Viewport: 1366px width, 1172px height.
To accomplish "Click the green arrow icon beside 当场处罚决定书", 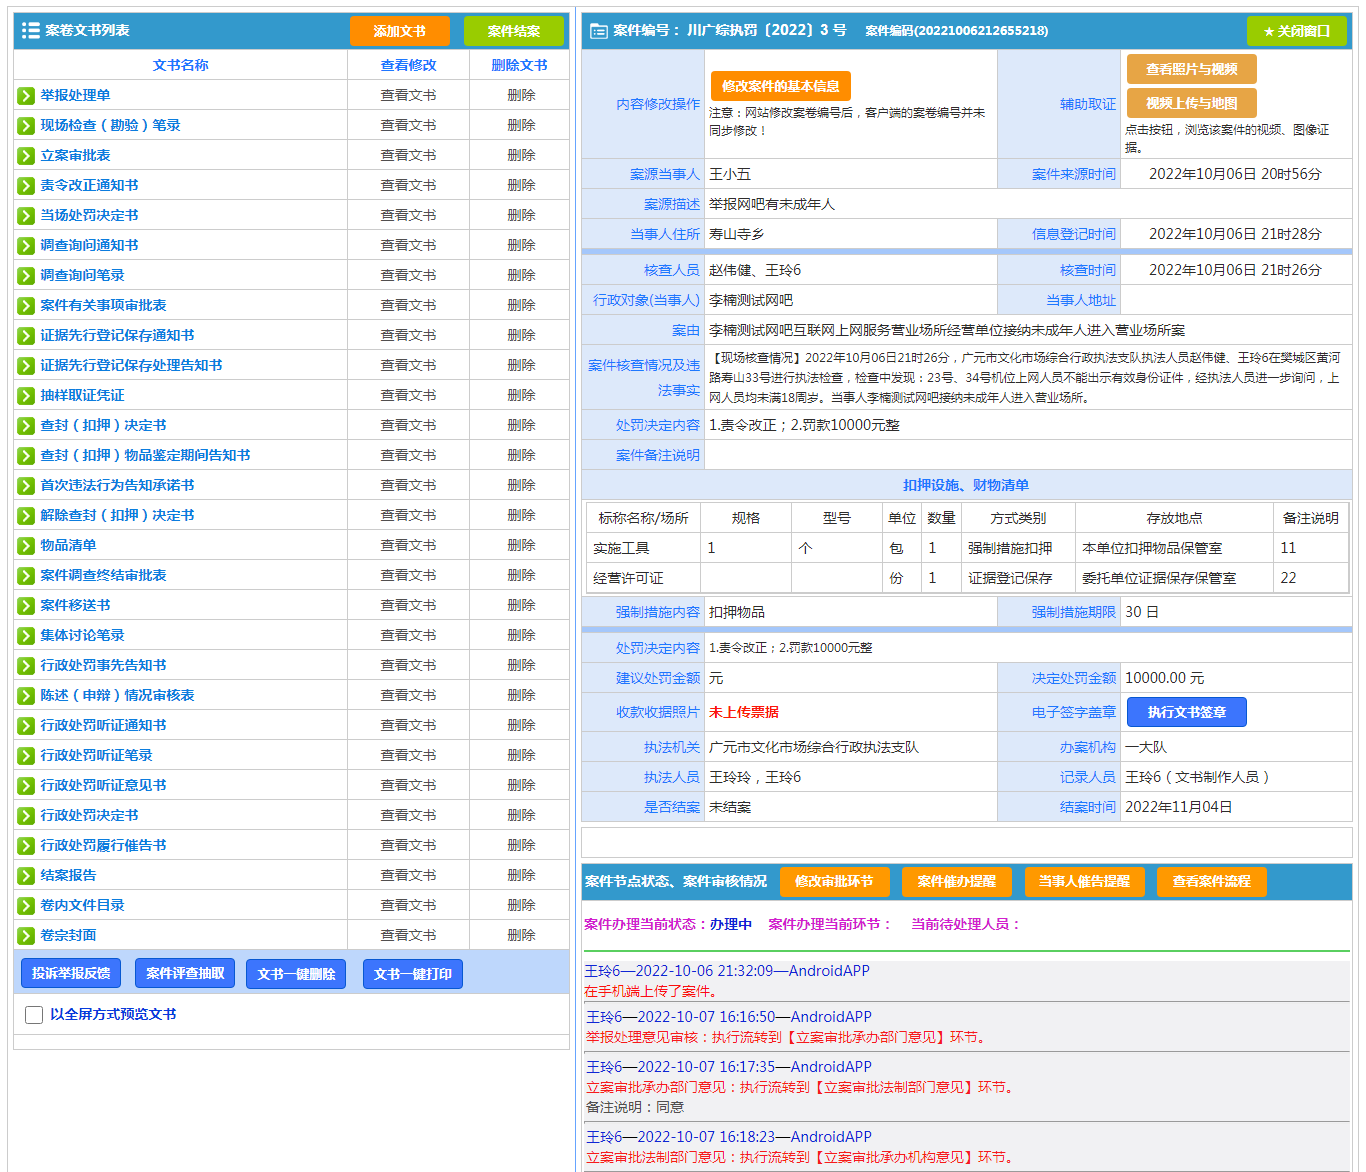I will (26, 216).
